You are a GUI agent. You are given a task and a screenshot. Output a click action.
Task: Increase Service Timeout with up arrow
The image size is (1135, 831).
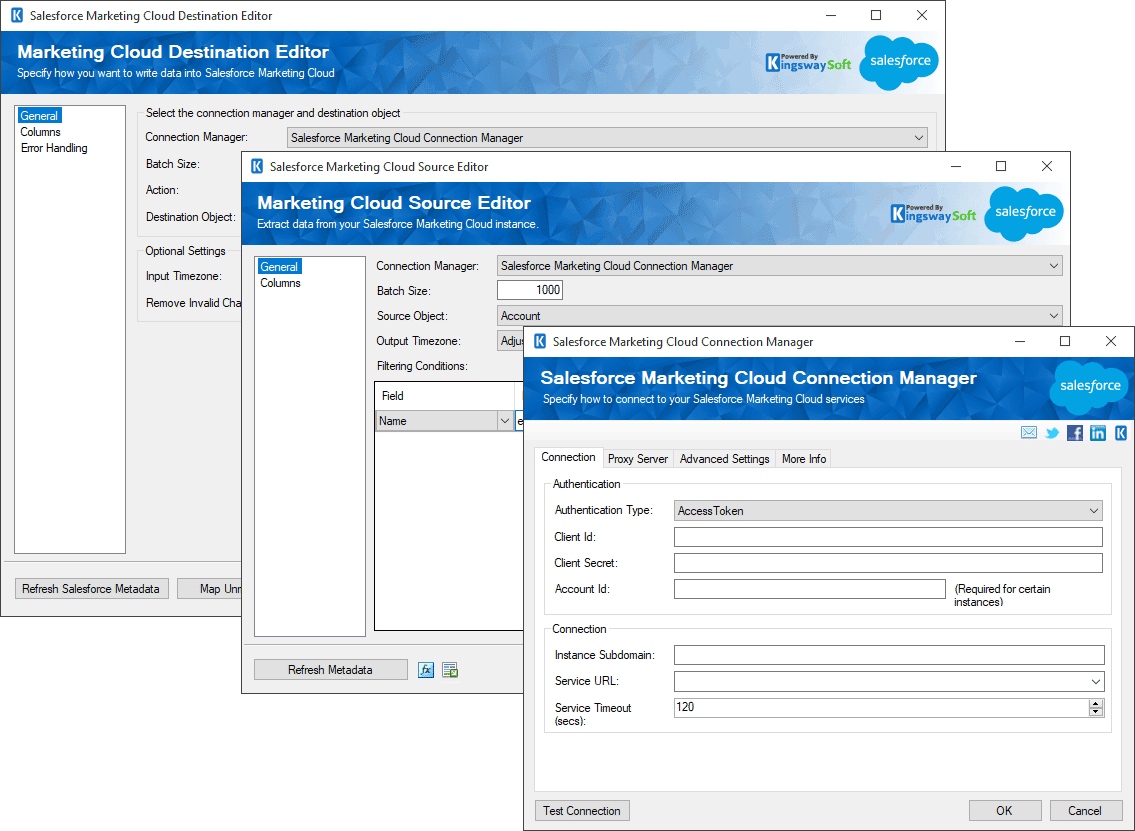1096,704
